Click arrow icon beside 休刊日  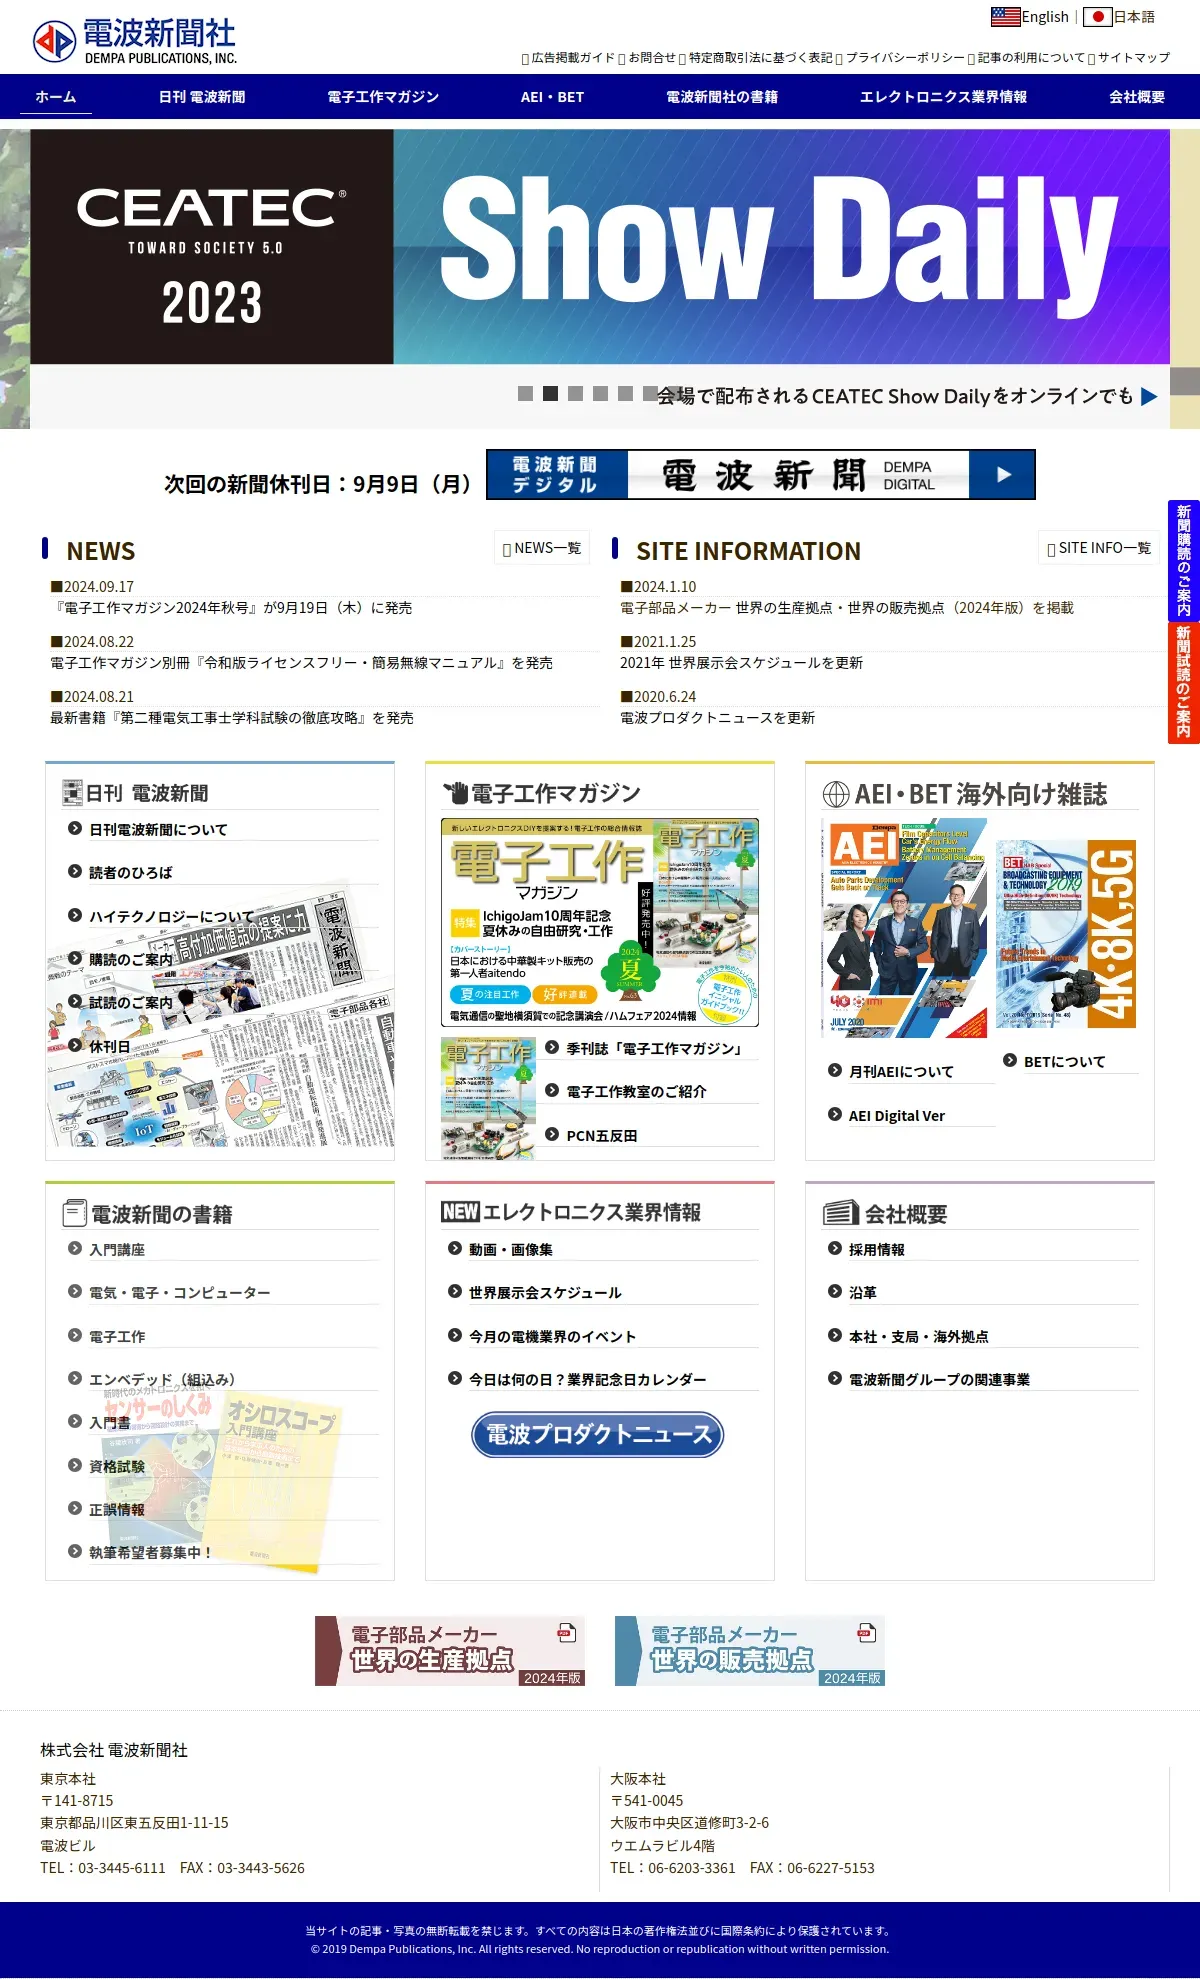75,1045
